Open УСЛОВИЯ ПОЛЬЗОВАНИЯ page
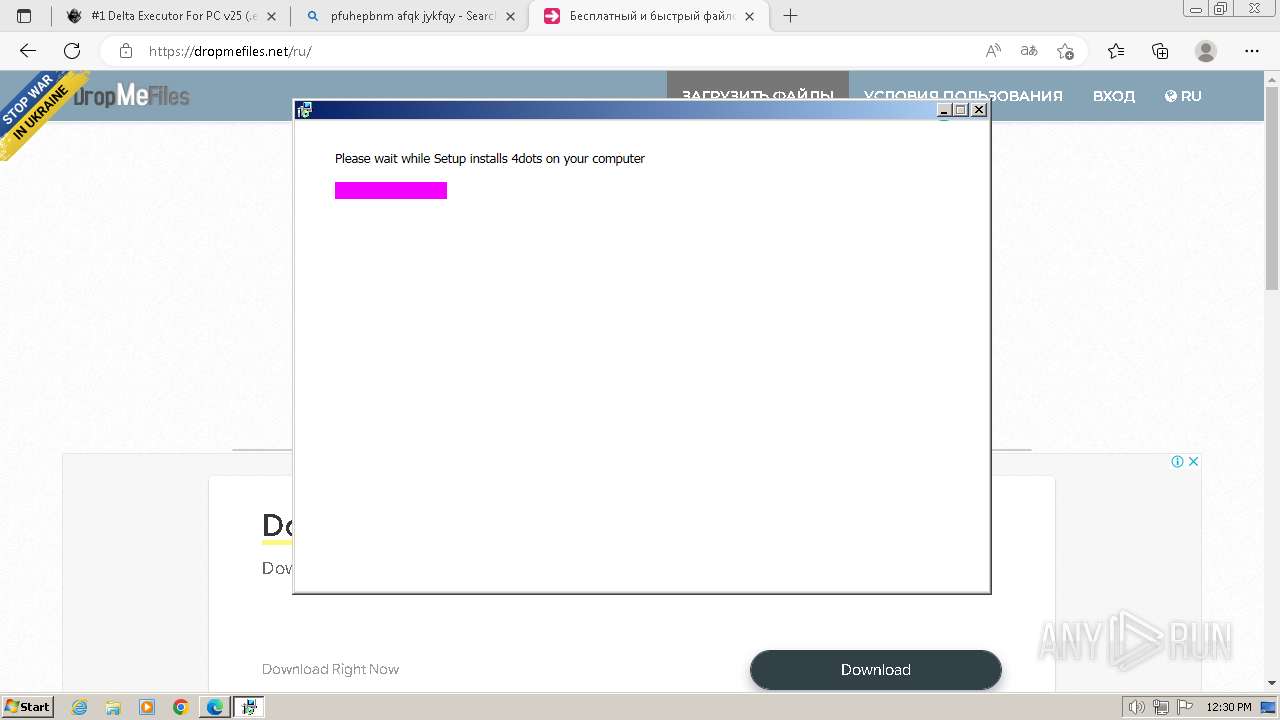The height and width of the screenshot is (720, 1280). (963, 96)
